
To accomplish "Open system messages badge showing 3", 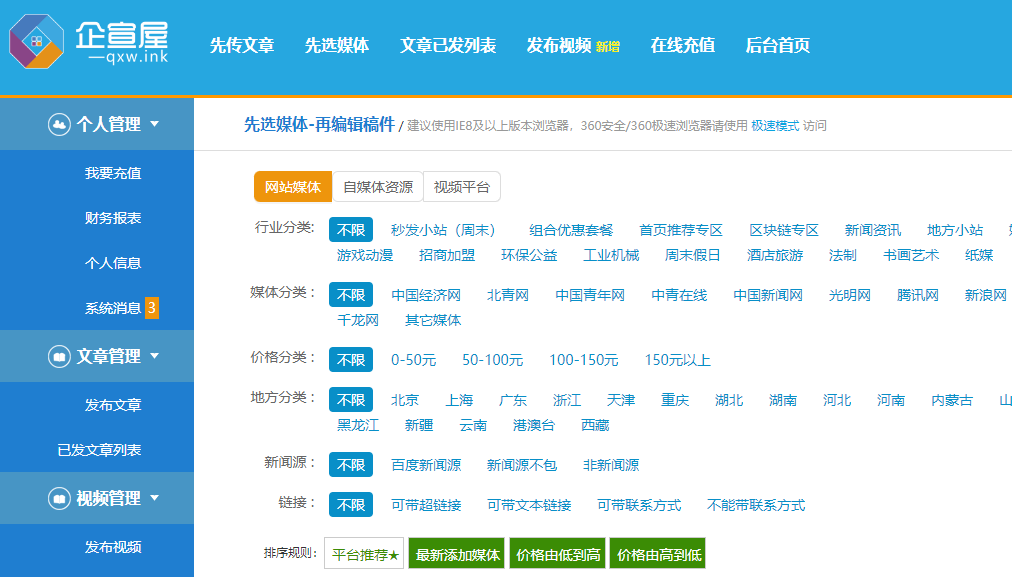I will (152, 308).
